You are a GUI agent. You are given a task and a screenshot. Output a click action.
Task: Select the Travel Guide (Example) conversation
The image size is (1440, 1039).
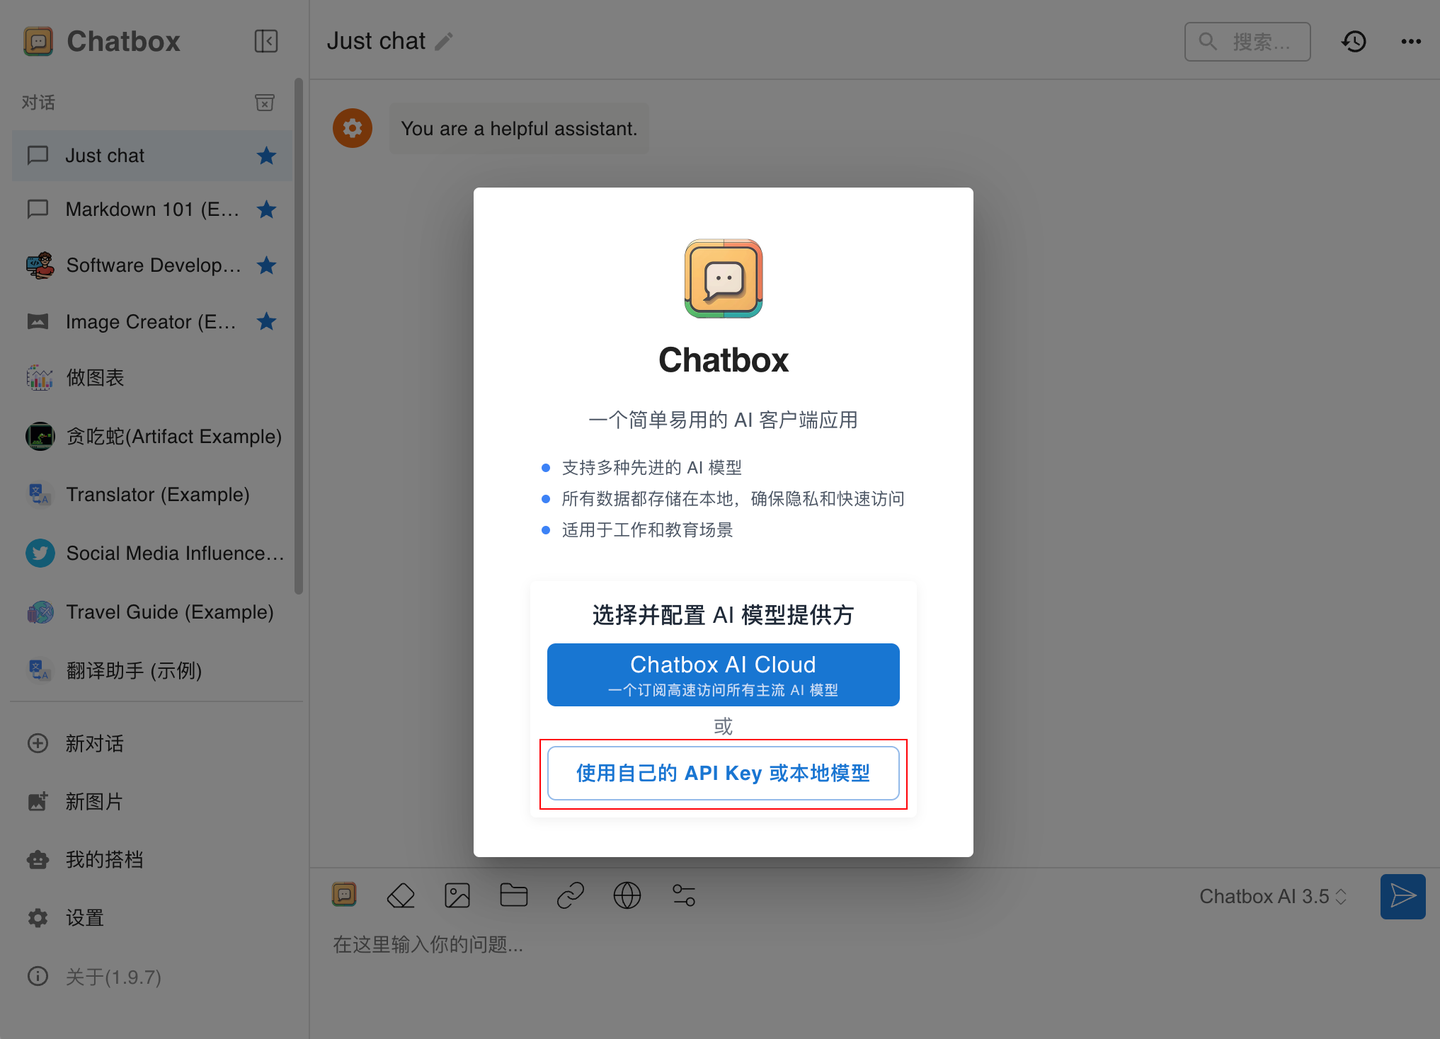coord(168,612)
